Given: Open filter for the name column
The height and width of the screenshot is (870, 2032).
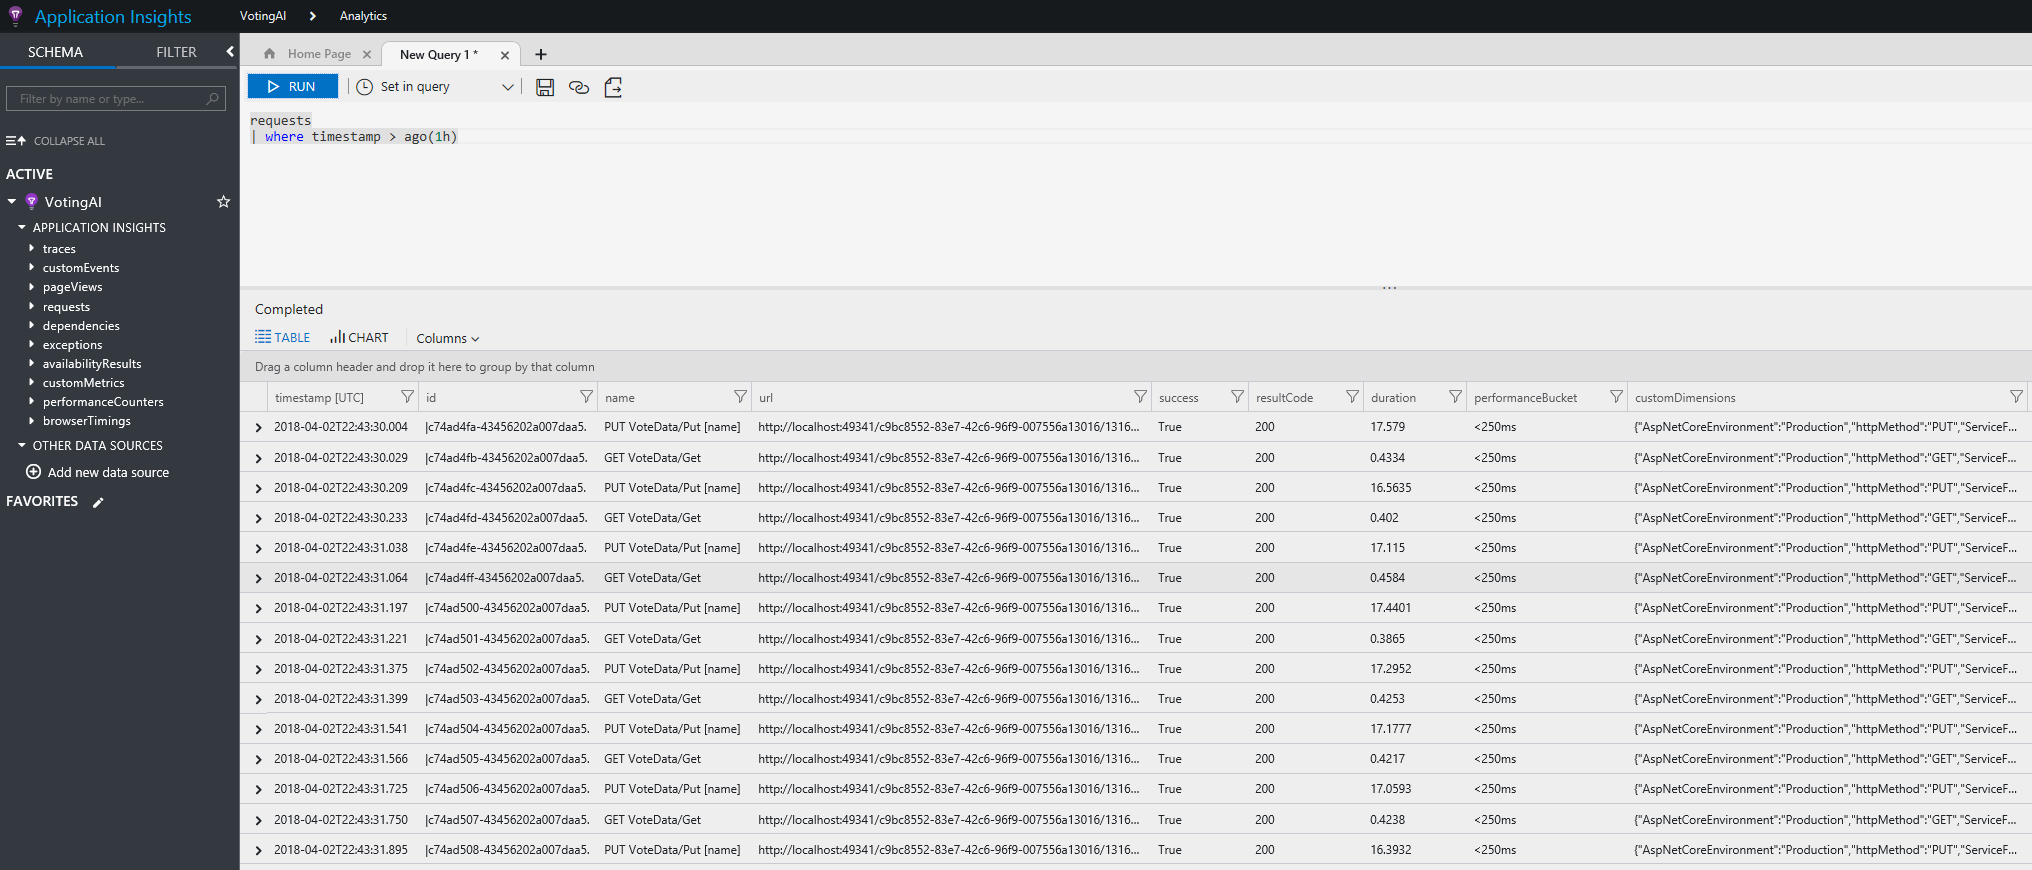Looking at the screenshot, I should (740, 397).
